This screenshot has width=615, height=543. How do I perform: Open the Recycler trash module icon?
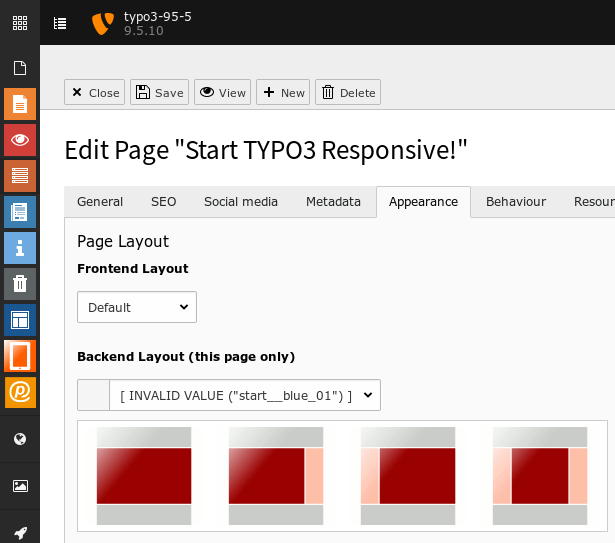click(20, 284)
